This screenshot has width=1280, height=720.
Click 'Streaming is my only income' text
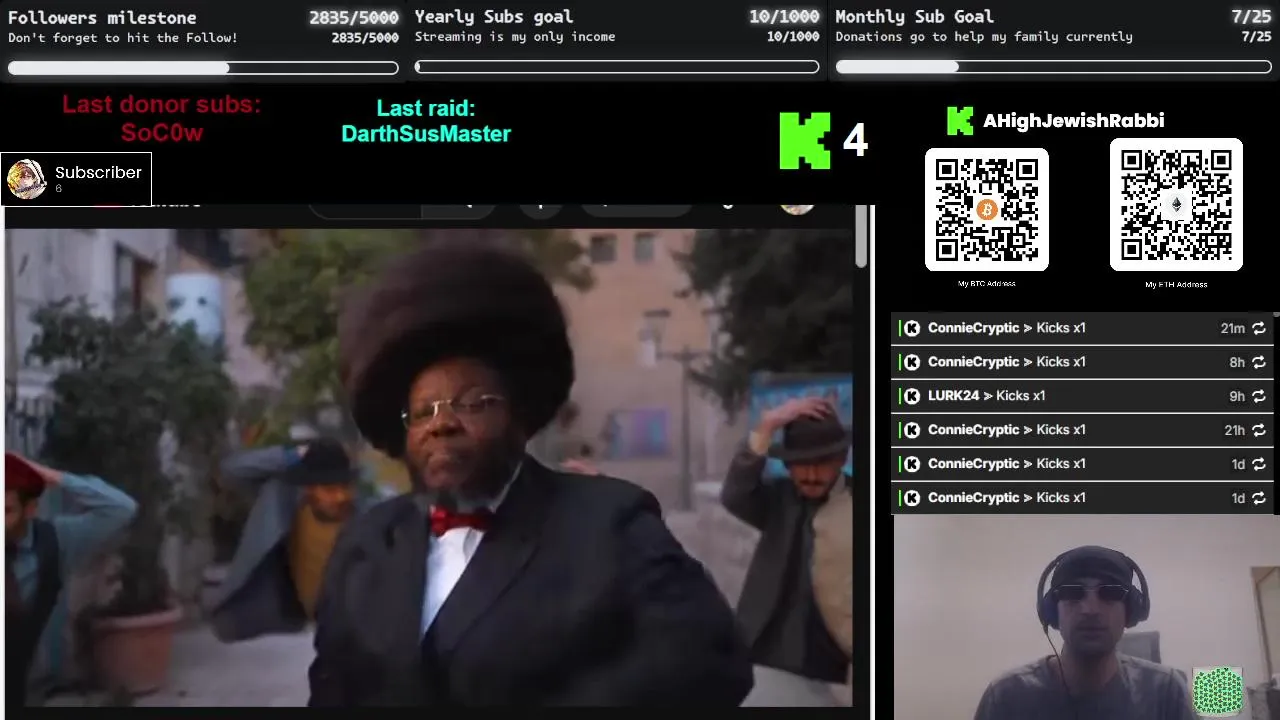(515, 37)
